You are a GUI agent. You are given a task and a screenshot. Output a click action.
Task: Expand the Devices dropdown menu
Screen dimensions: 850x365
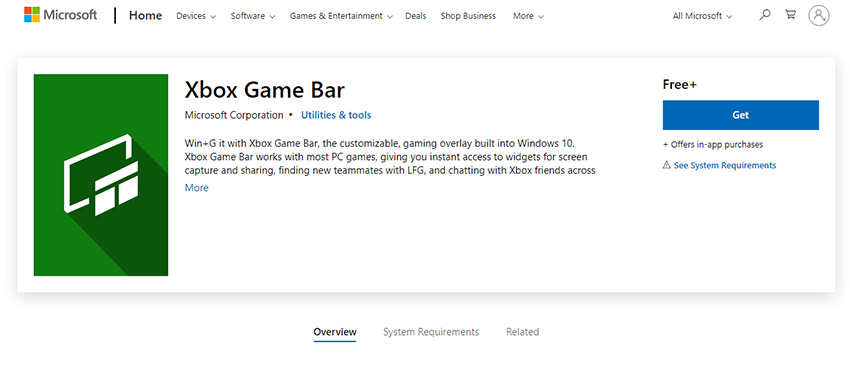[x=196, y=16]
